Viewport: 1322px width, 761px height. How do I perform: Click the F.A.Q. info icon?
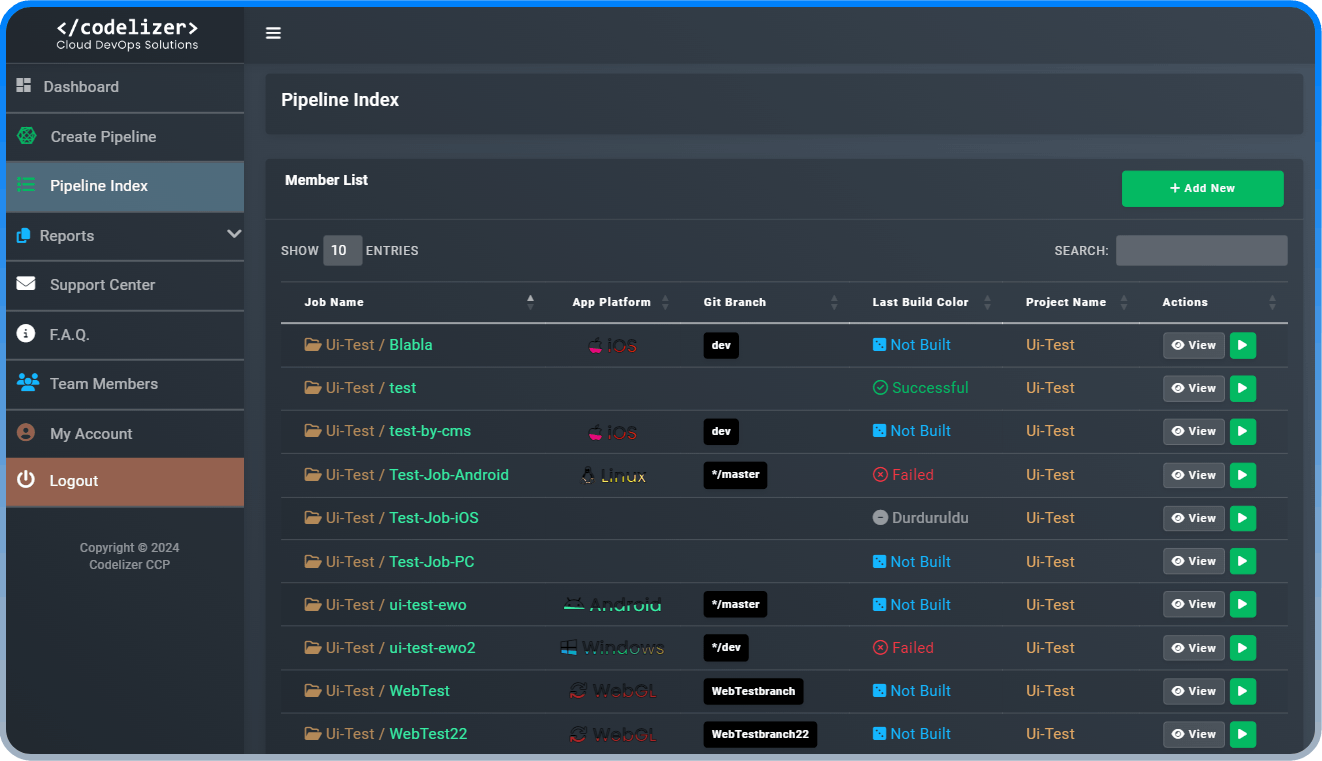(26, 334)
